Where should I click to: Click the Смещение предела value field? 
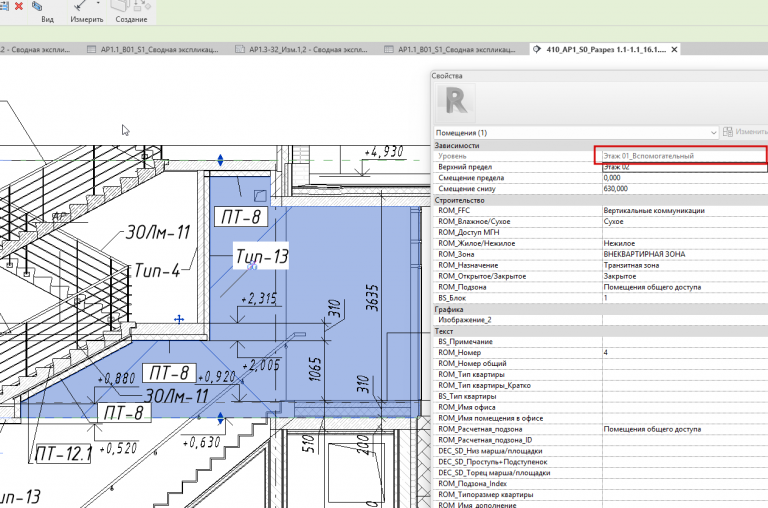coord(685,178)
